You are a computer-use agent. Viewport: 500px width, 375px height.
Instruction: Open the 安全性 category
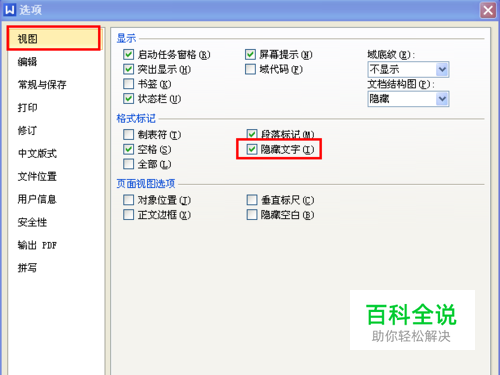point(32,222)
